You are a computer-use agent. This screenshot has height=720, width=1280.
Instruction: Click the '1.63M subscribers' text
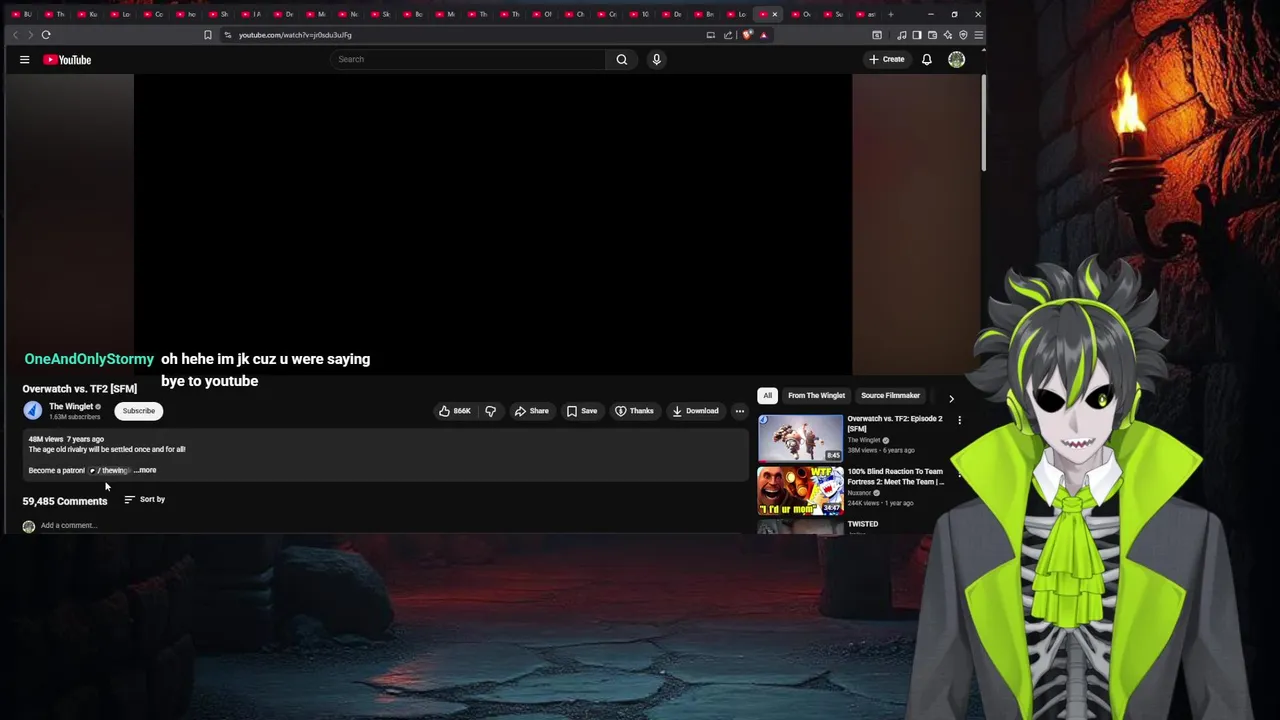[x=75, y=417]
